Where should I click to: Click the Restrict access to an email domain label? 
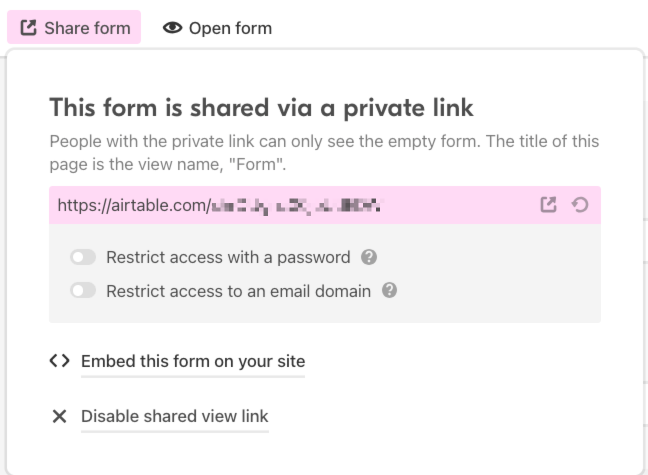pyautogui.click(x=238, y=291)
